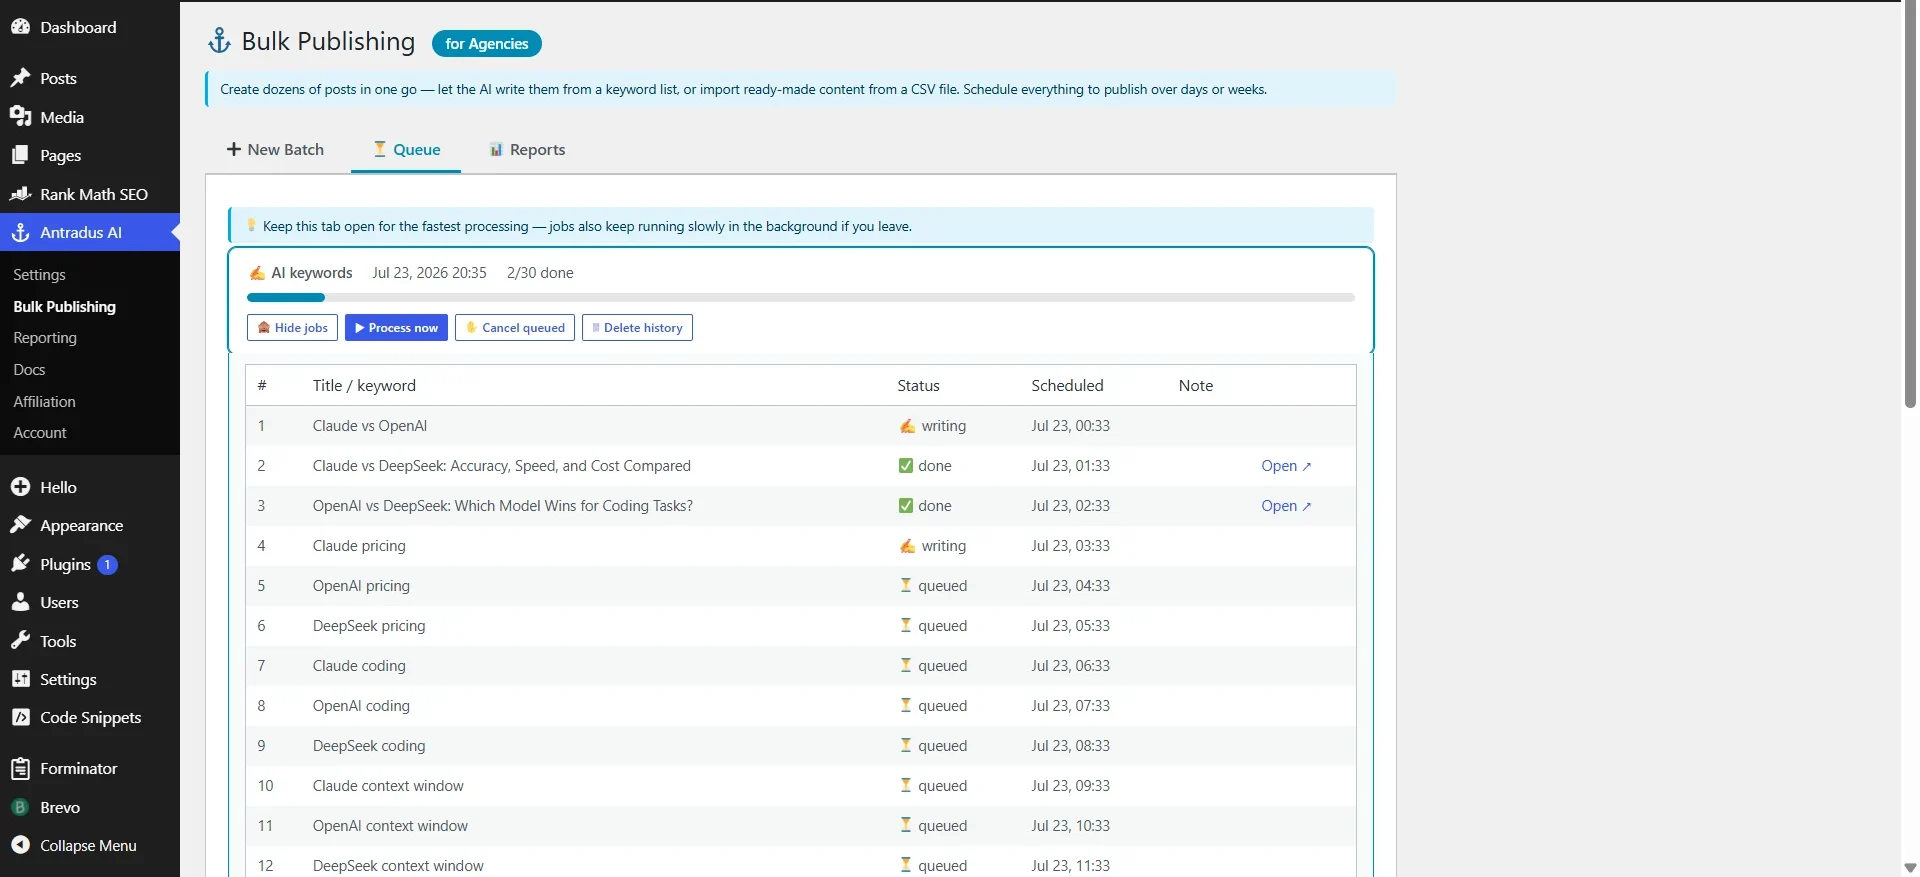This screenshot has width=1920, height=877.
Task: Click green done checkmark in row 2
Action: [x=906, y=466]
